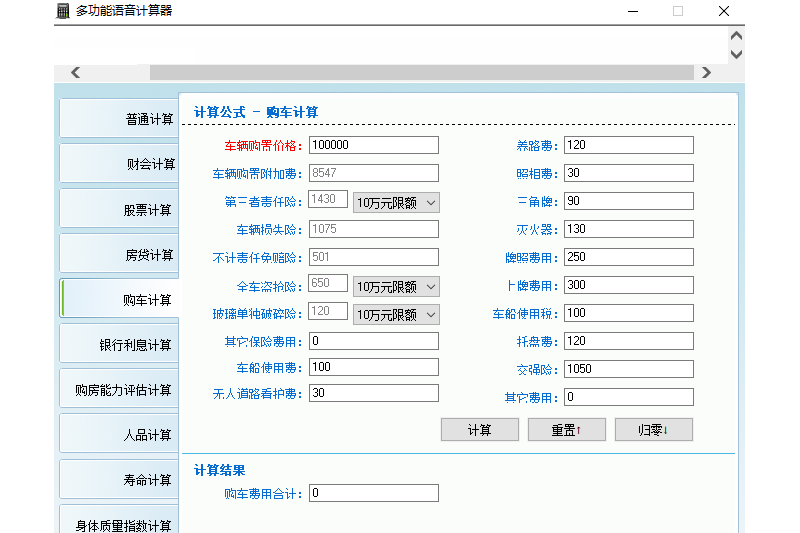Click the 照相费 input field
The width and height of the screenshot is (800, 533).
point(629,173)
